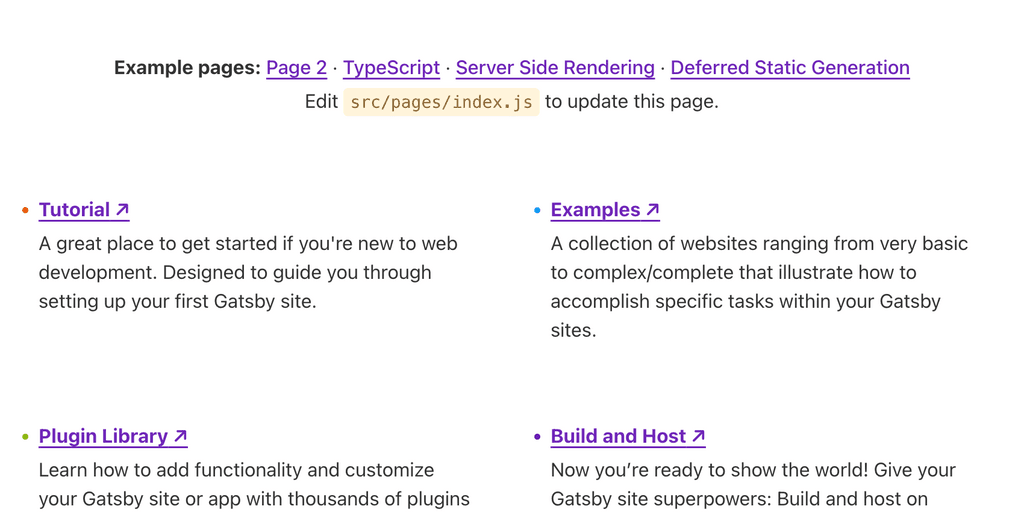Image resolution: width=1024 pixels, height=512 pixels.
Task: Click the orange bullet before Tutorial
Action: pyautogui.click(x=25, y=210)
